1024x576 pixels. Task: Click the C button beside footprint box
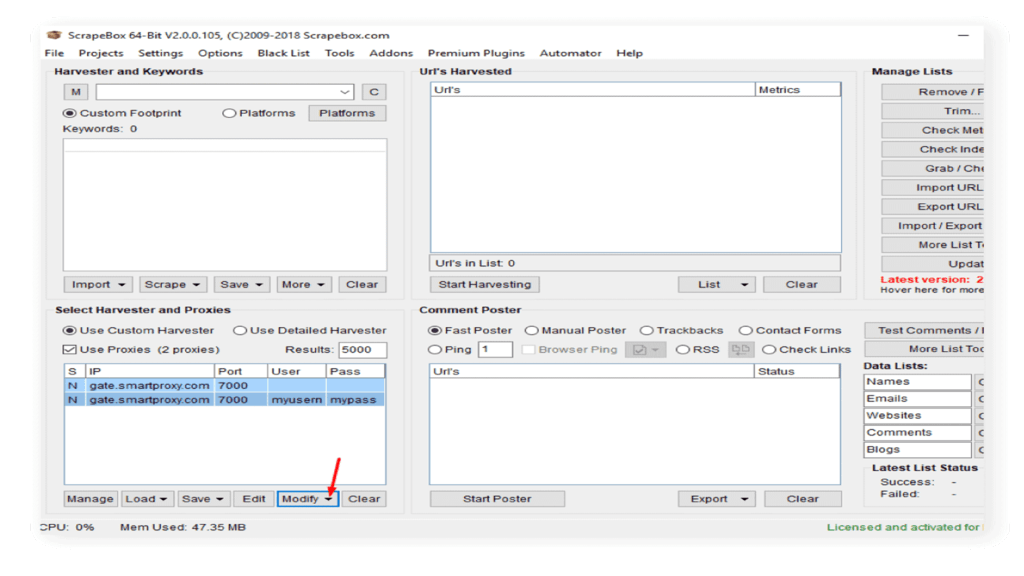tap(374, 92)
